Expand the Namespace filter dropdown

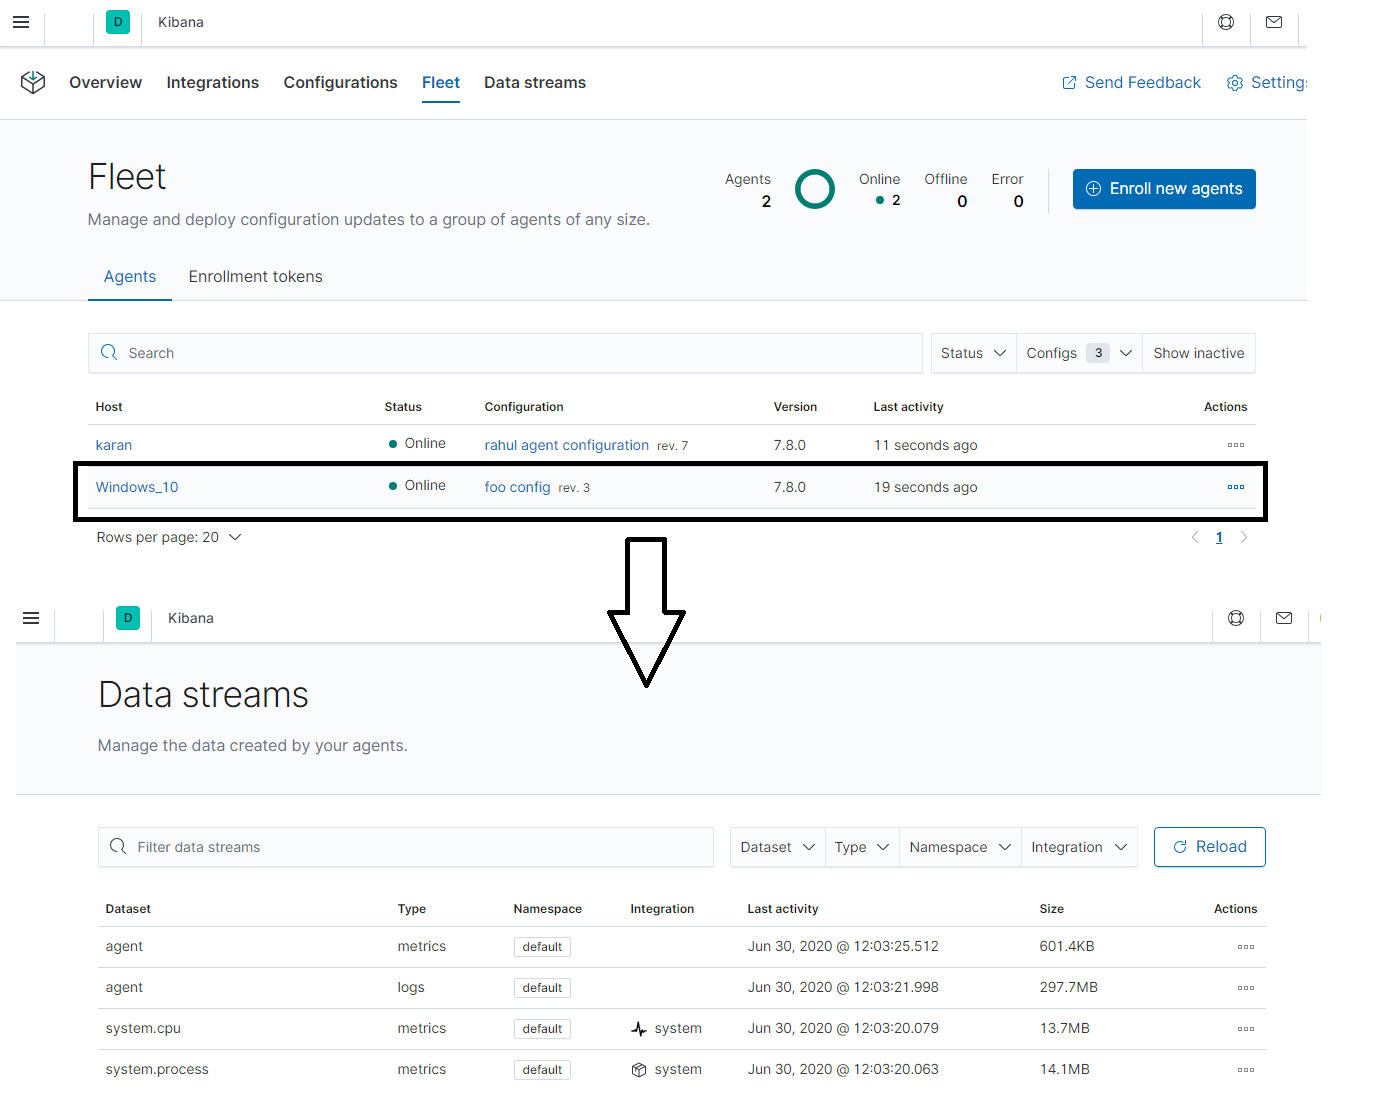(x=960, y=847)
